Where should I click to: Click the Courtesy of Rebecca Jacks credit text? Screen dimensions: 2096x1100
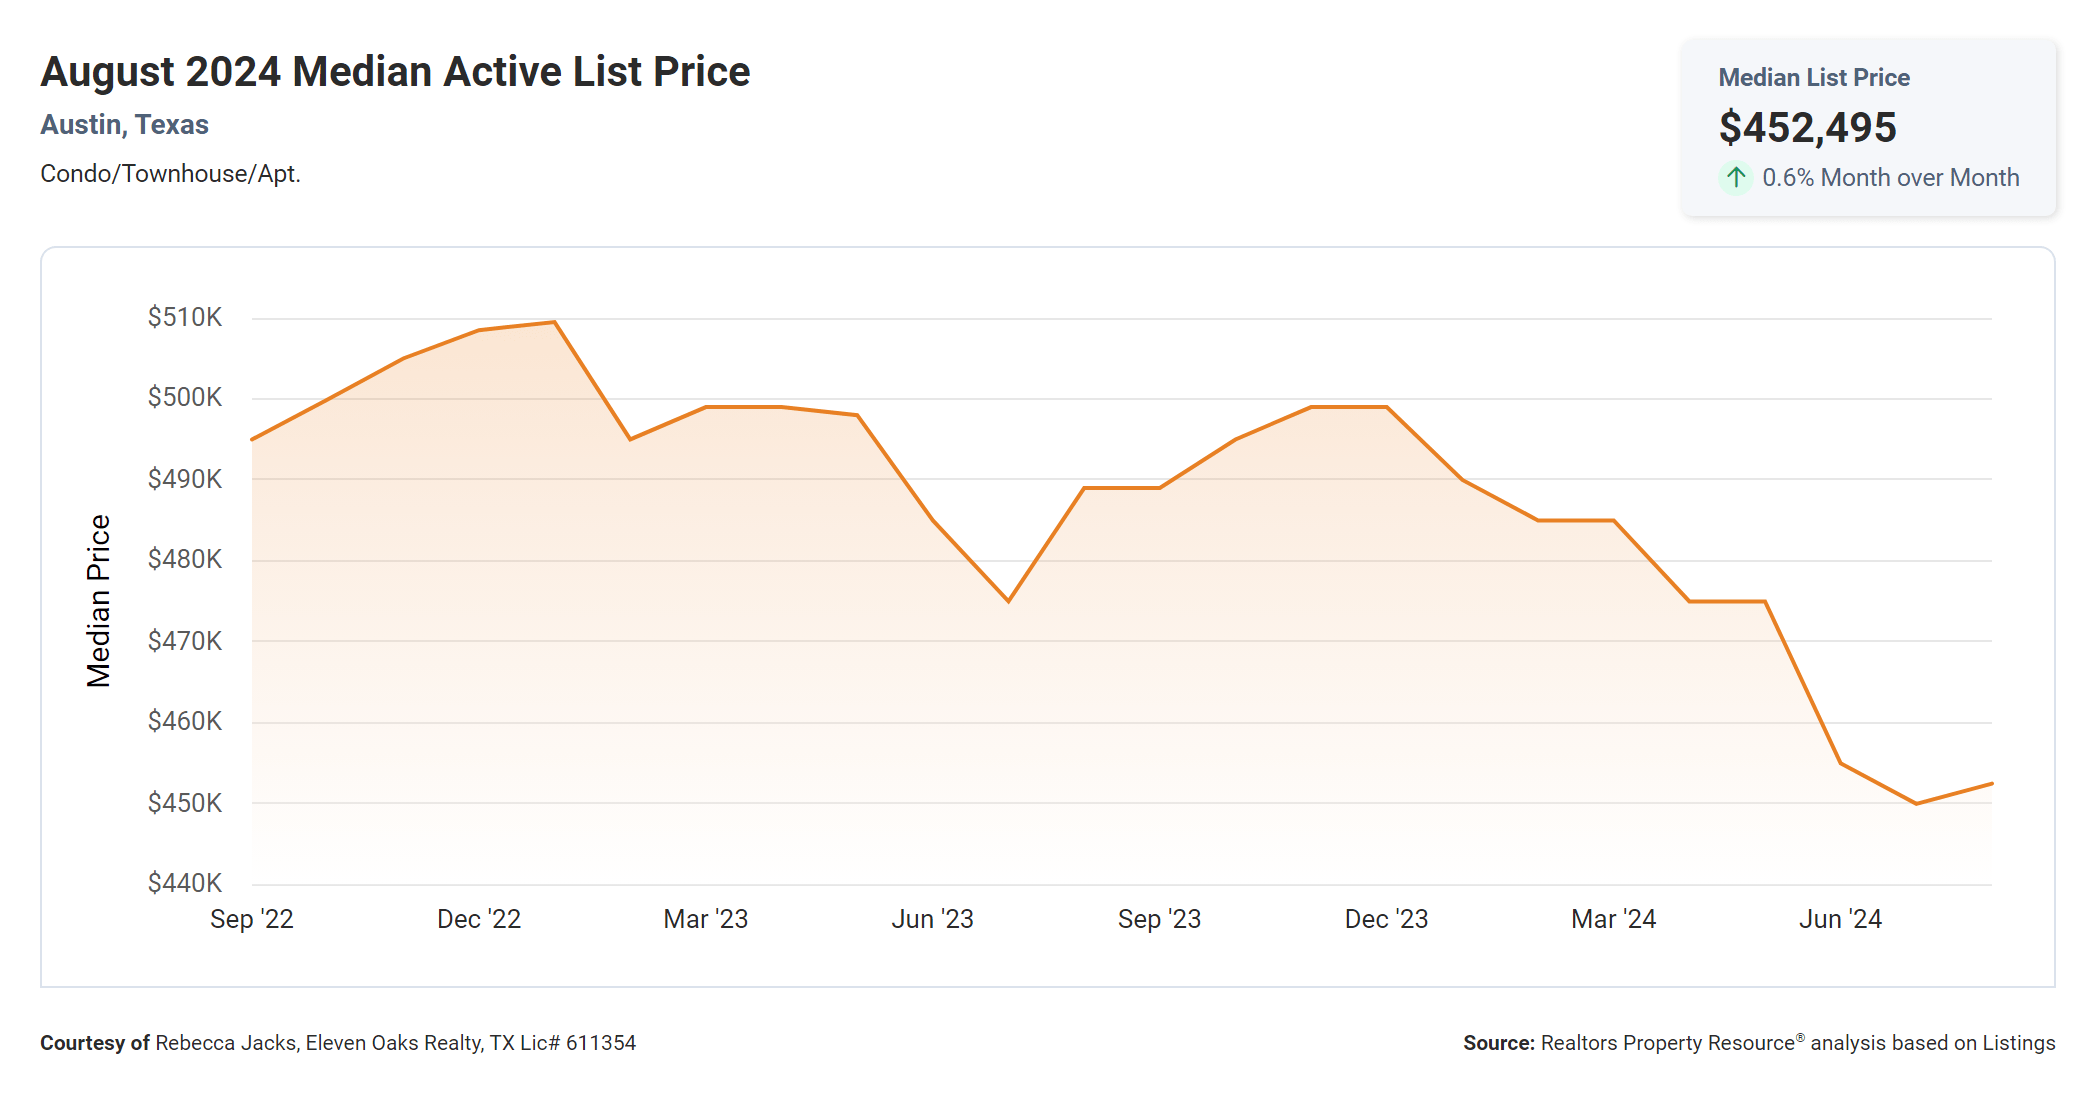point(337,1043)
